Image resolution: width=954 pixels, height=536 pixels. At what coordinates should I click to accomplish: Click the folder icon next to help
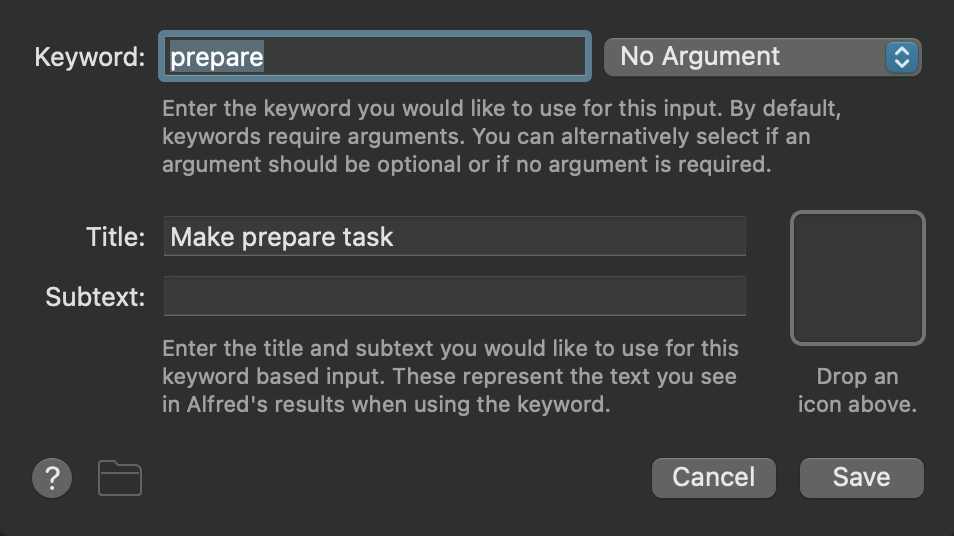[x=120, y=478]
